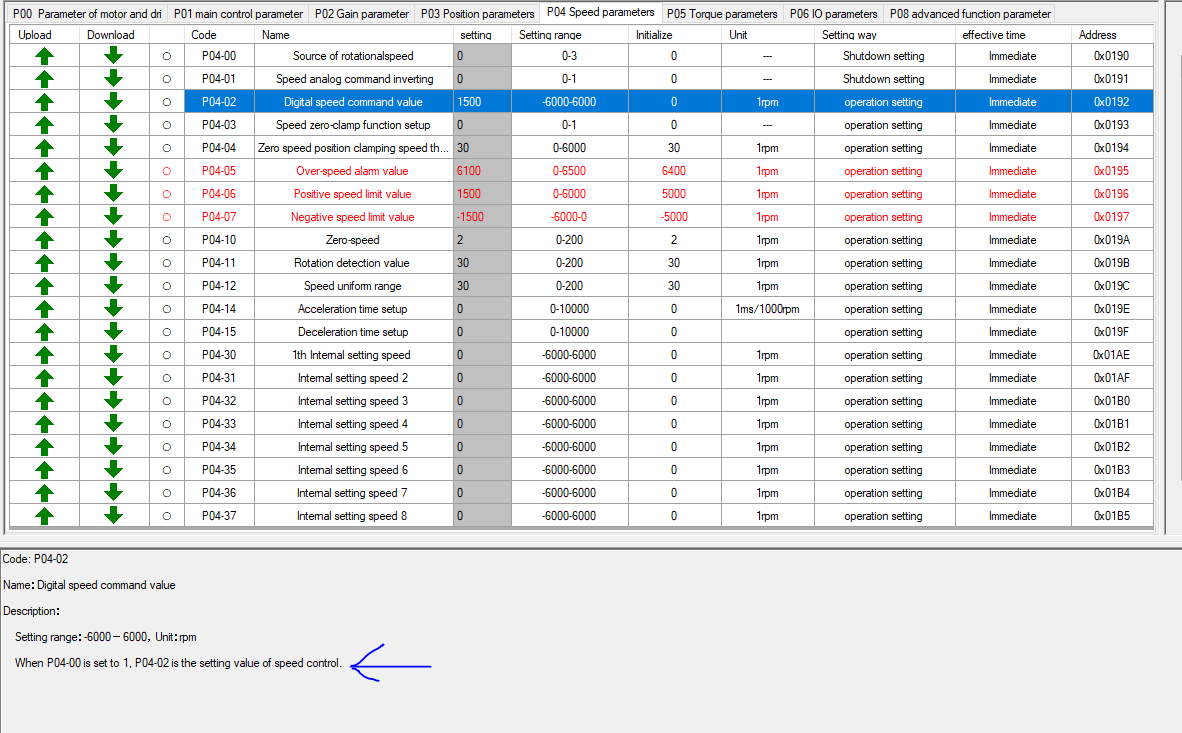Select Shutdown setting cell for P04-00

(x=884, y=56)
